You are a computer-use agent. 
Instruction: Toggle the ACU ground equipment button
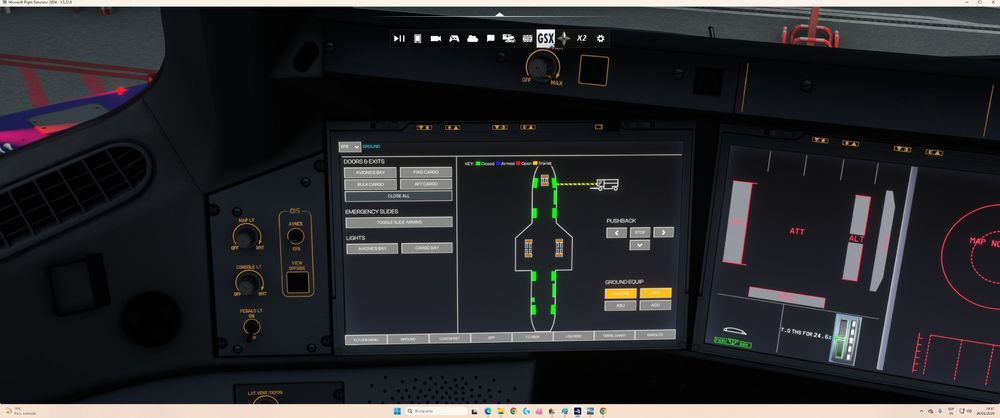pos(656,305)
